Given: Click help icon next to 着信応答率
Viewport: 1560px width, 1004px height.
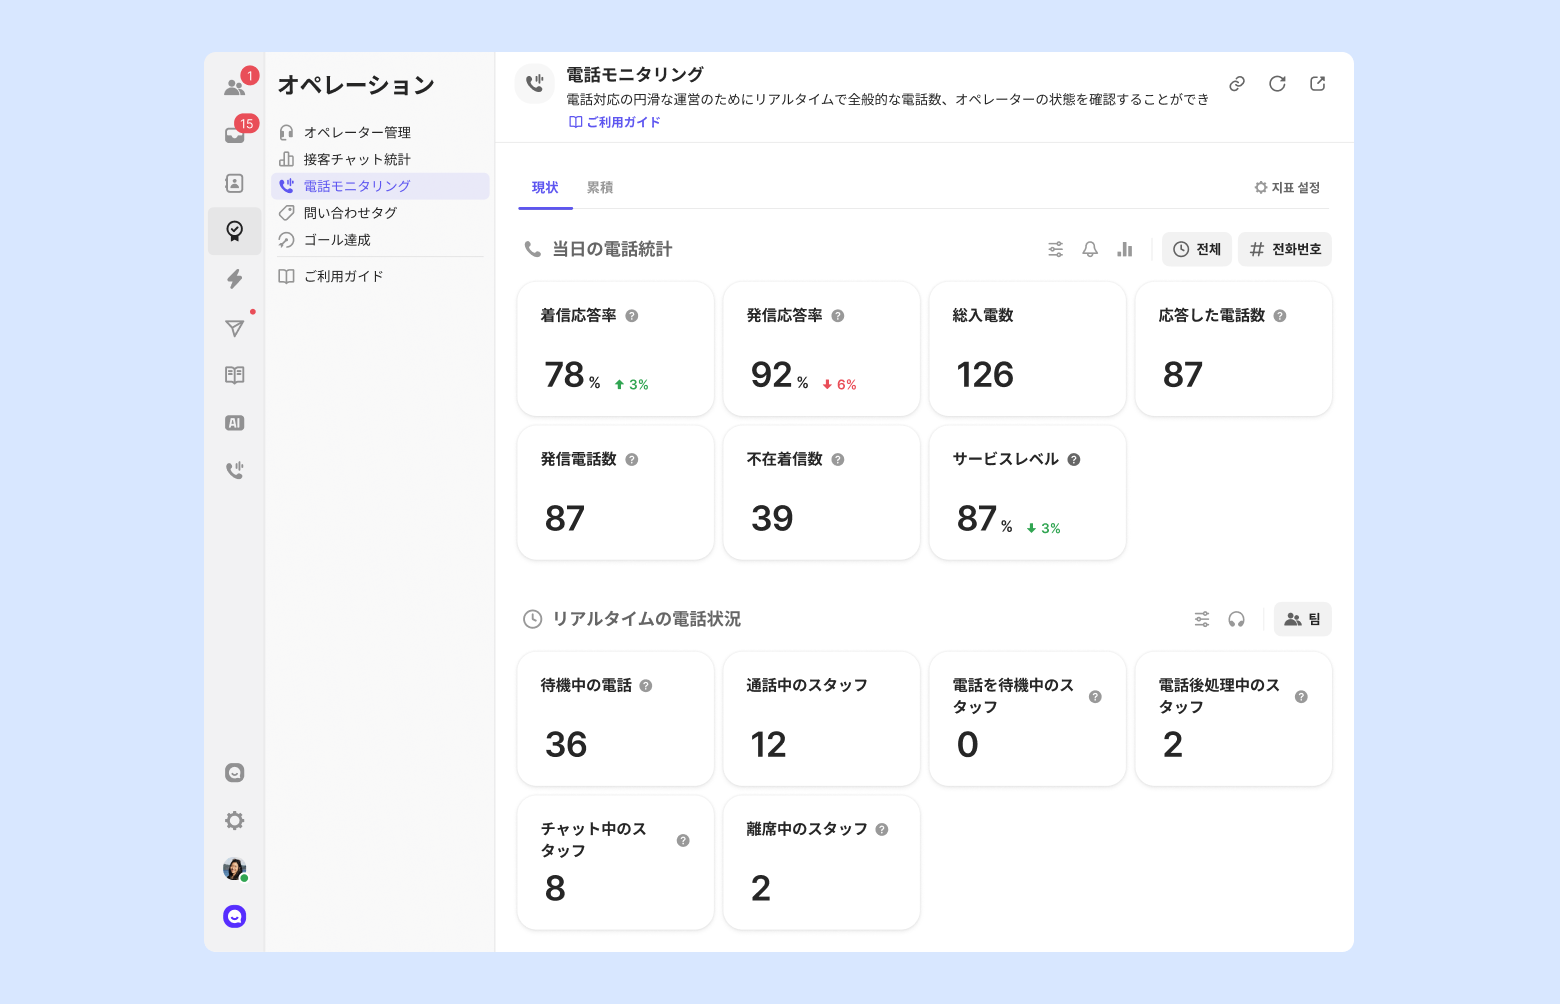Looking at the screenshot, I should click(x=632, y=316).
